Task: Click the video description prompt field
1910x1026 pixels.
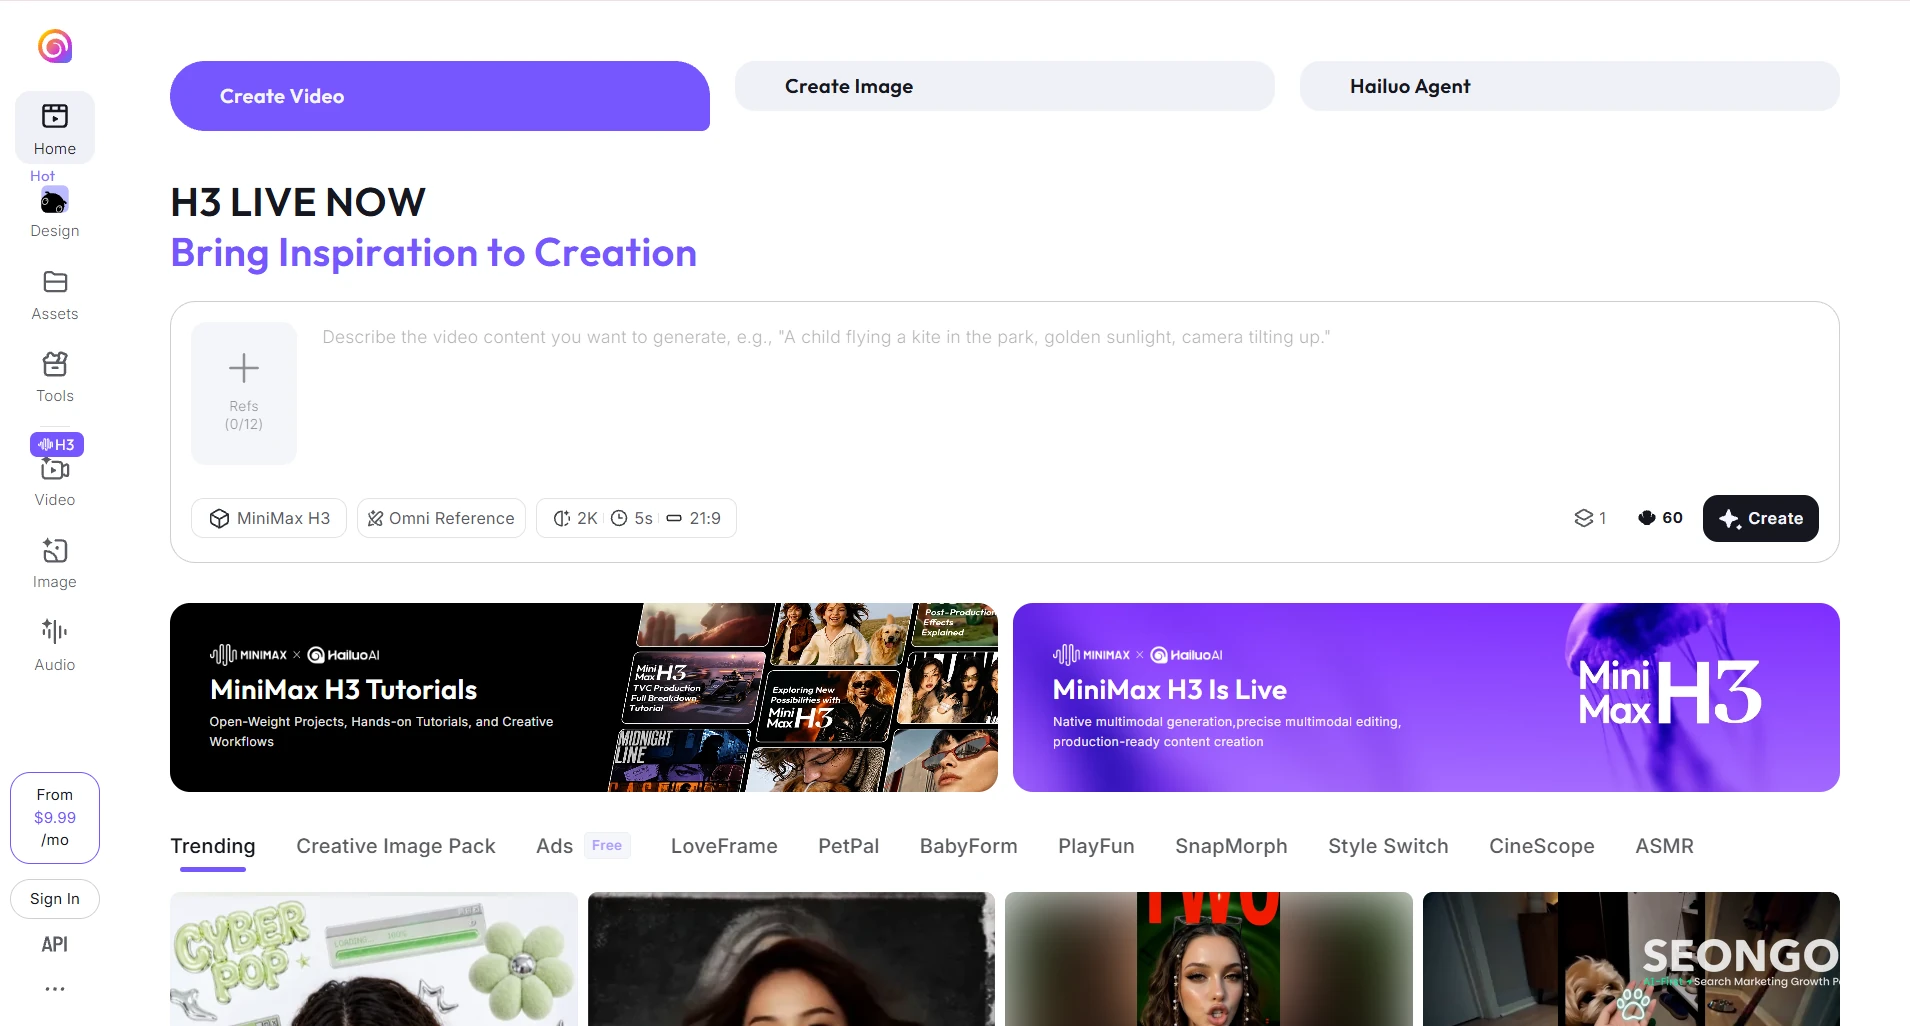Action: point(1070,395)
